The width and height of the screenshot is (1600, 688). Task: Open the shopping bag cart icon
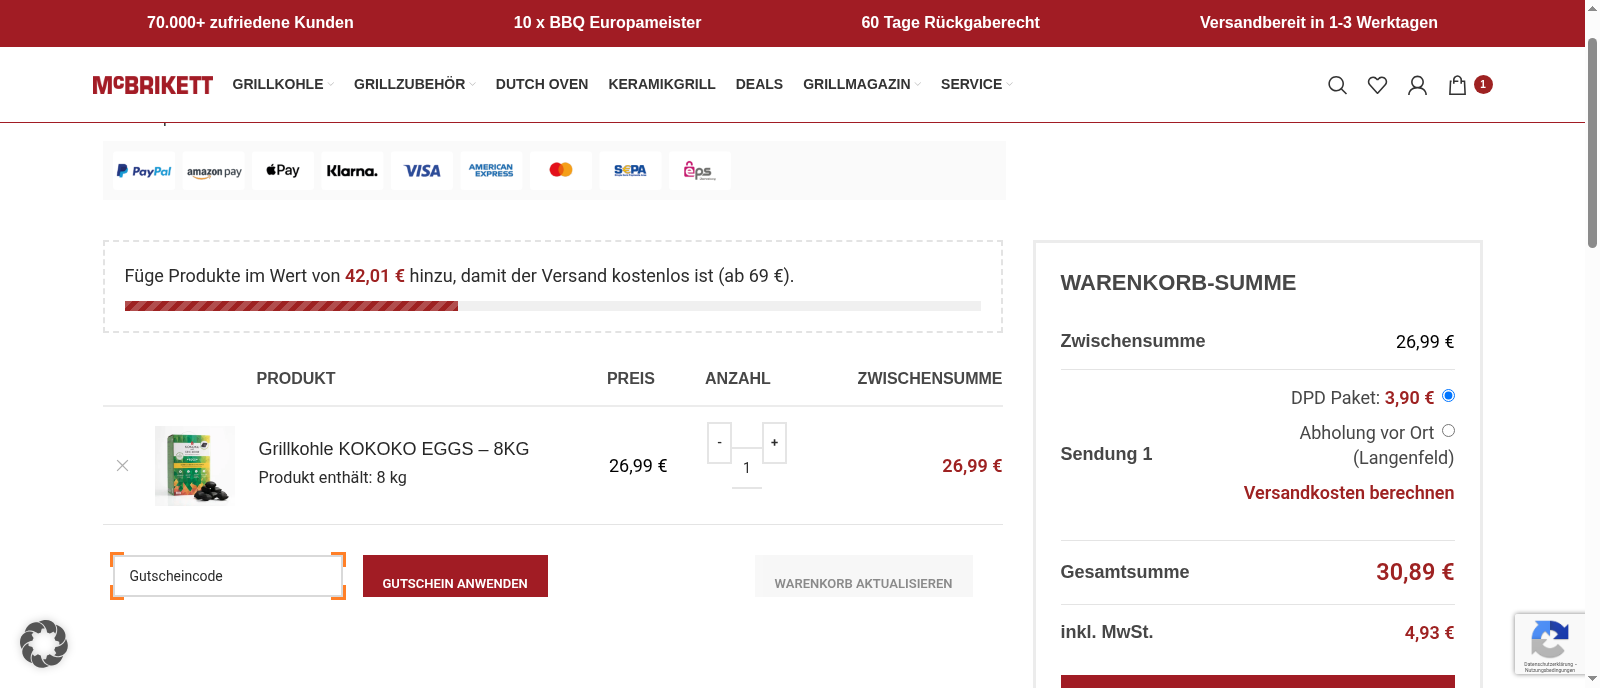(1458, 85)
